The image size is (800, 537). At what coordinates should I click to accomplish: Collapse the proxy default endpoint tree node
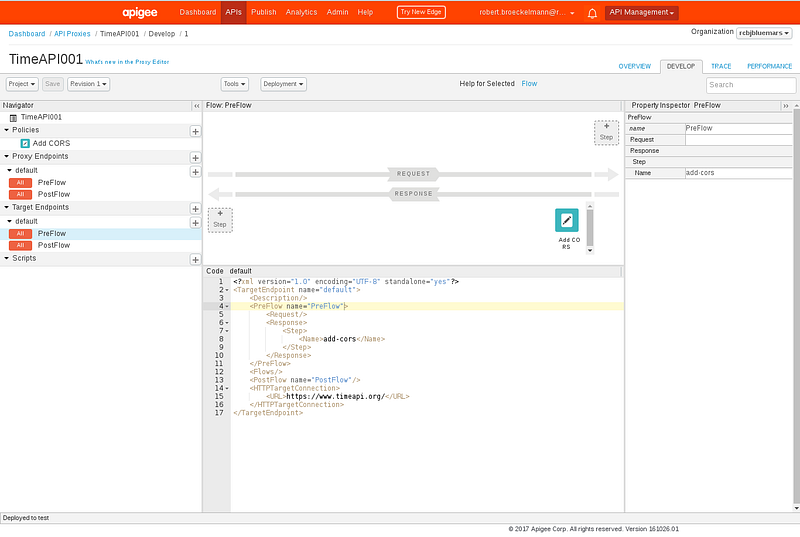(x=10, y=170)
